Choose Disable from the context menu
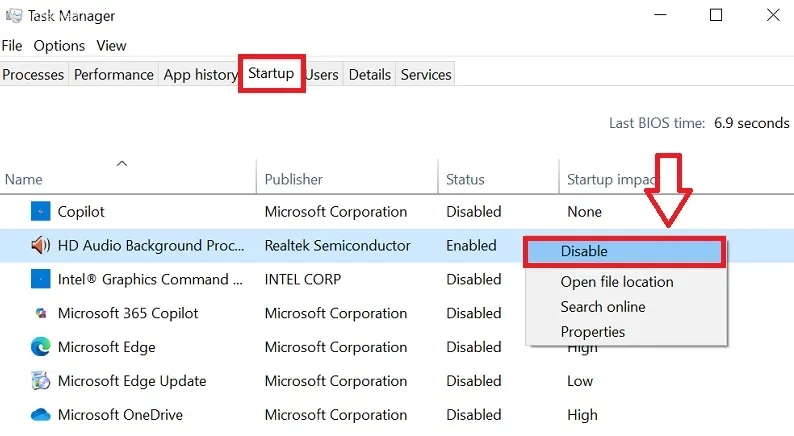794x436 pixels. [584, 252]
